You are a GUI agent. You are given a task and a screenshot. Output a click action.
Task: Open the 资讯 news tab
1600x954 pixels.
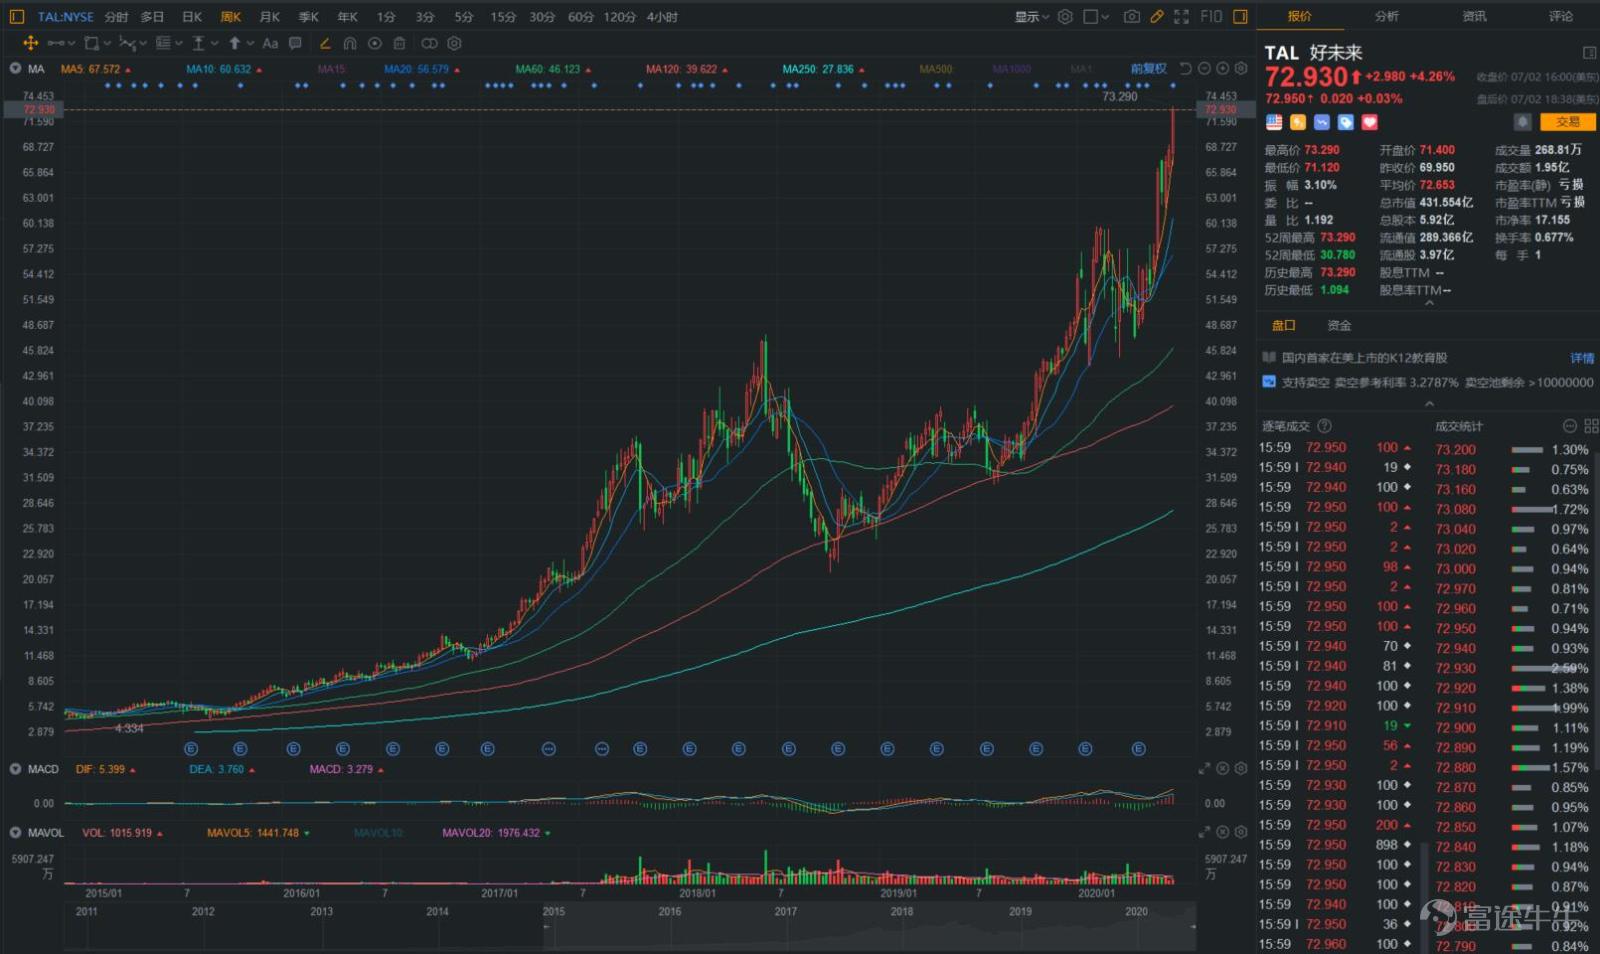[1474, 16]
